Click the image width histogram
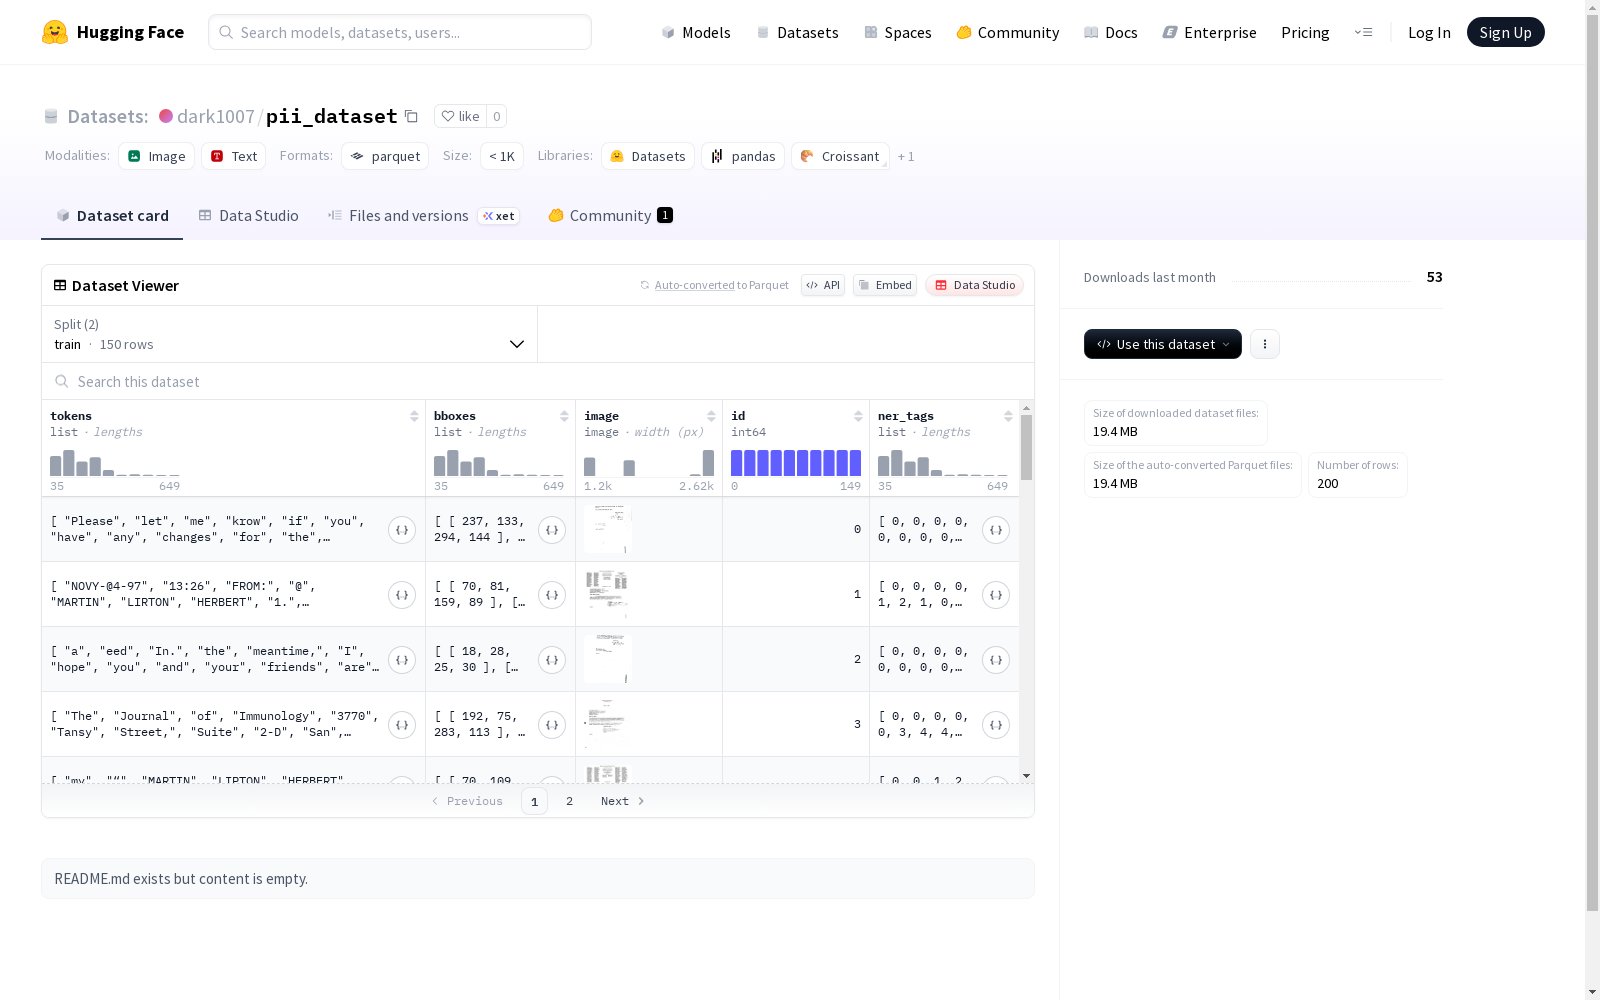The height and width of the screenshot is (1000, 1600). tap(649, 463)
